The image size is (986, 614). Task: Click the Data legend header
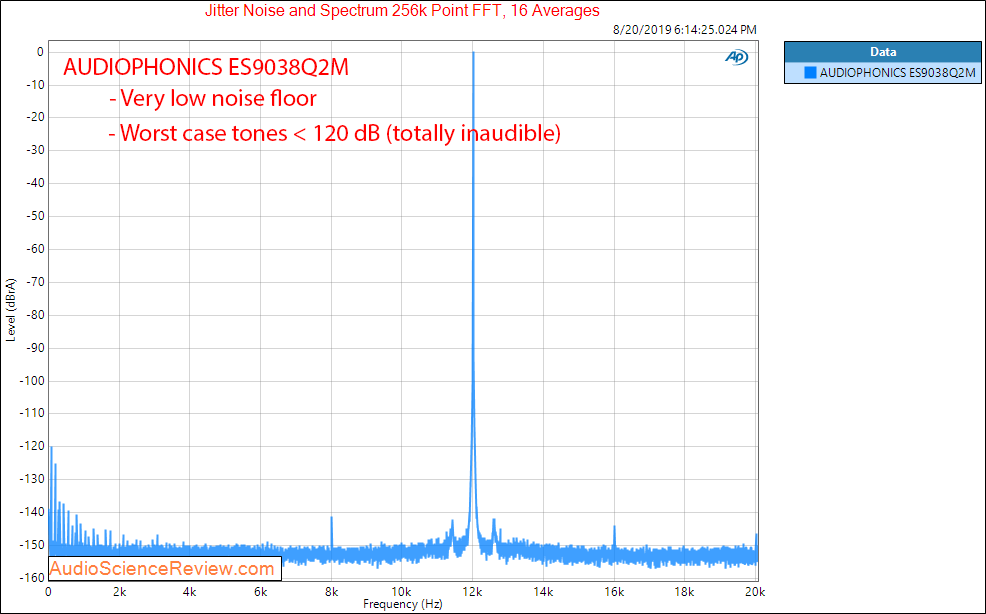(x=883, y=52)
